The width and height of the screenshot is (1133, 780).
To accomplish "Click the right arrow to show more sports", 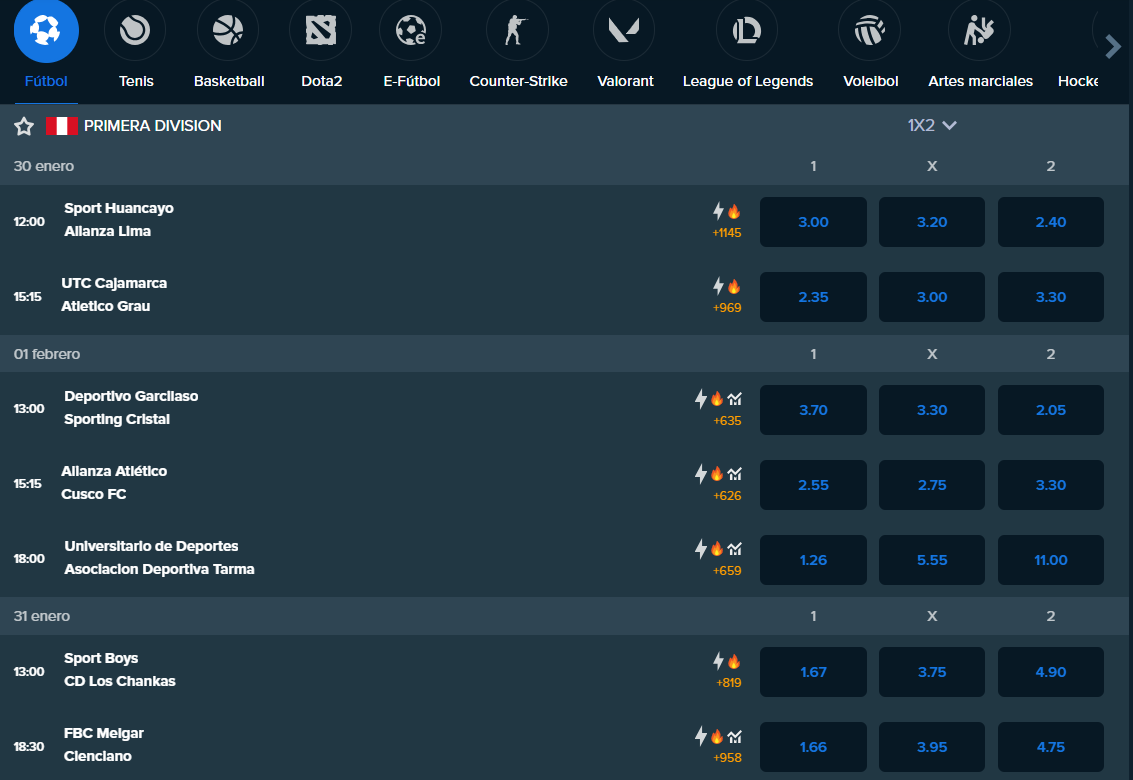I will pyautogui.click(x=1113, y=47).
